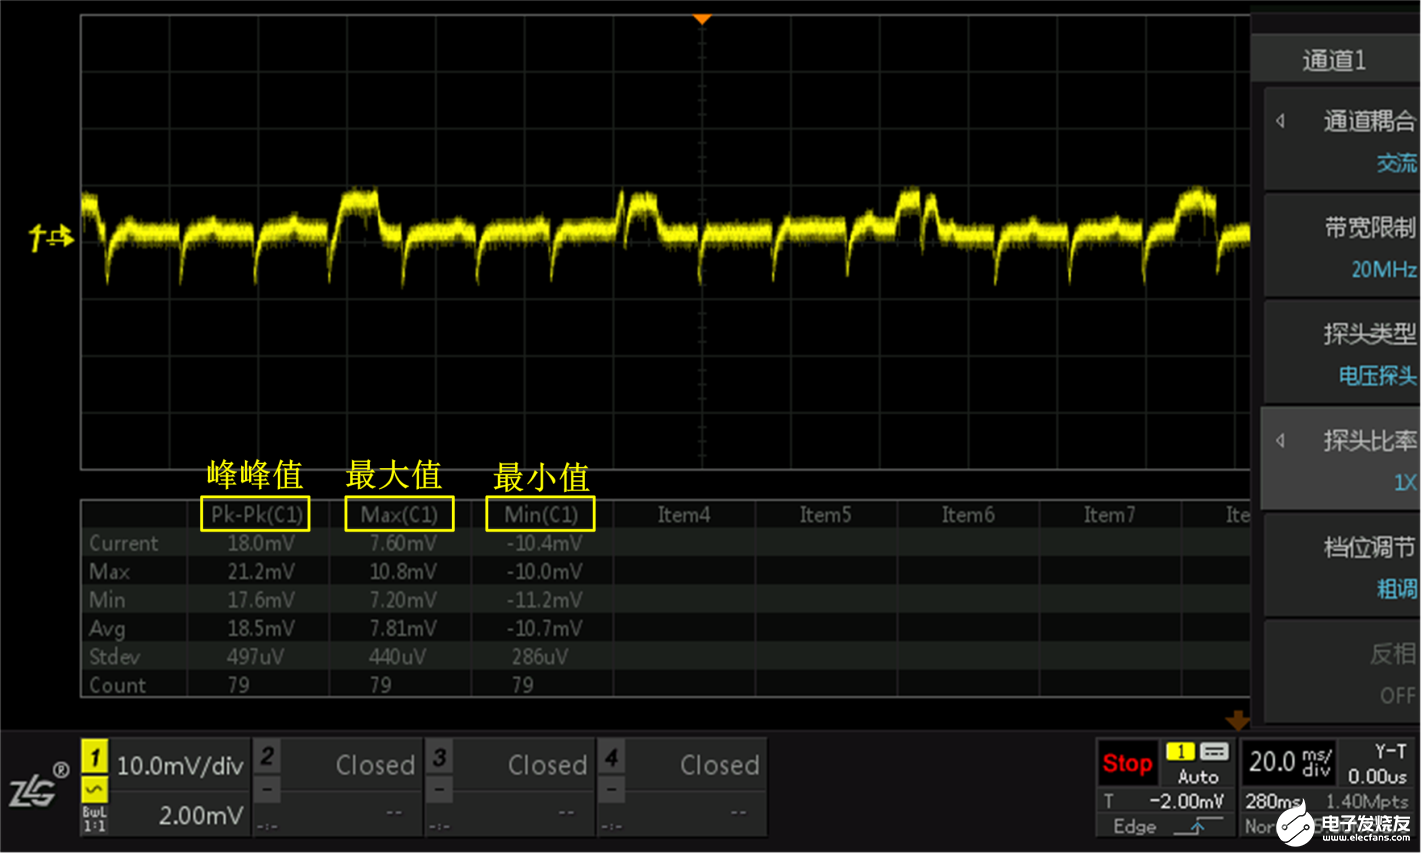This screenshot has width=1421, height=853.
Task: Click the channel 4 number badge
Action: (611, 756)
